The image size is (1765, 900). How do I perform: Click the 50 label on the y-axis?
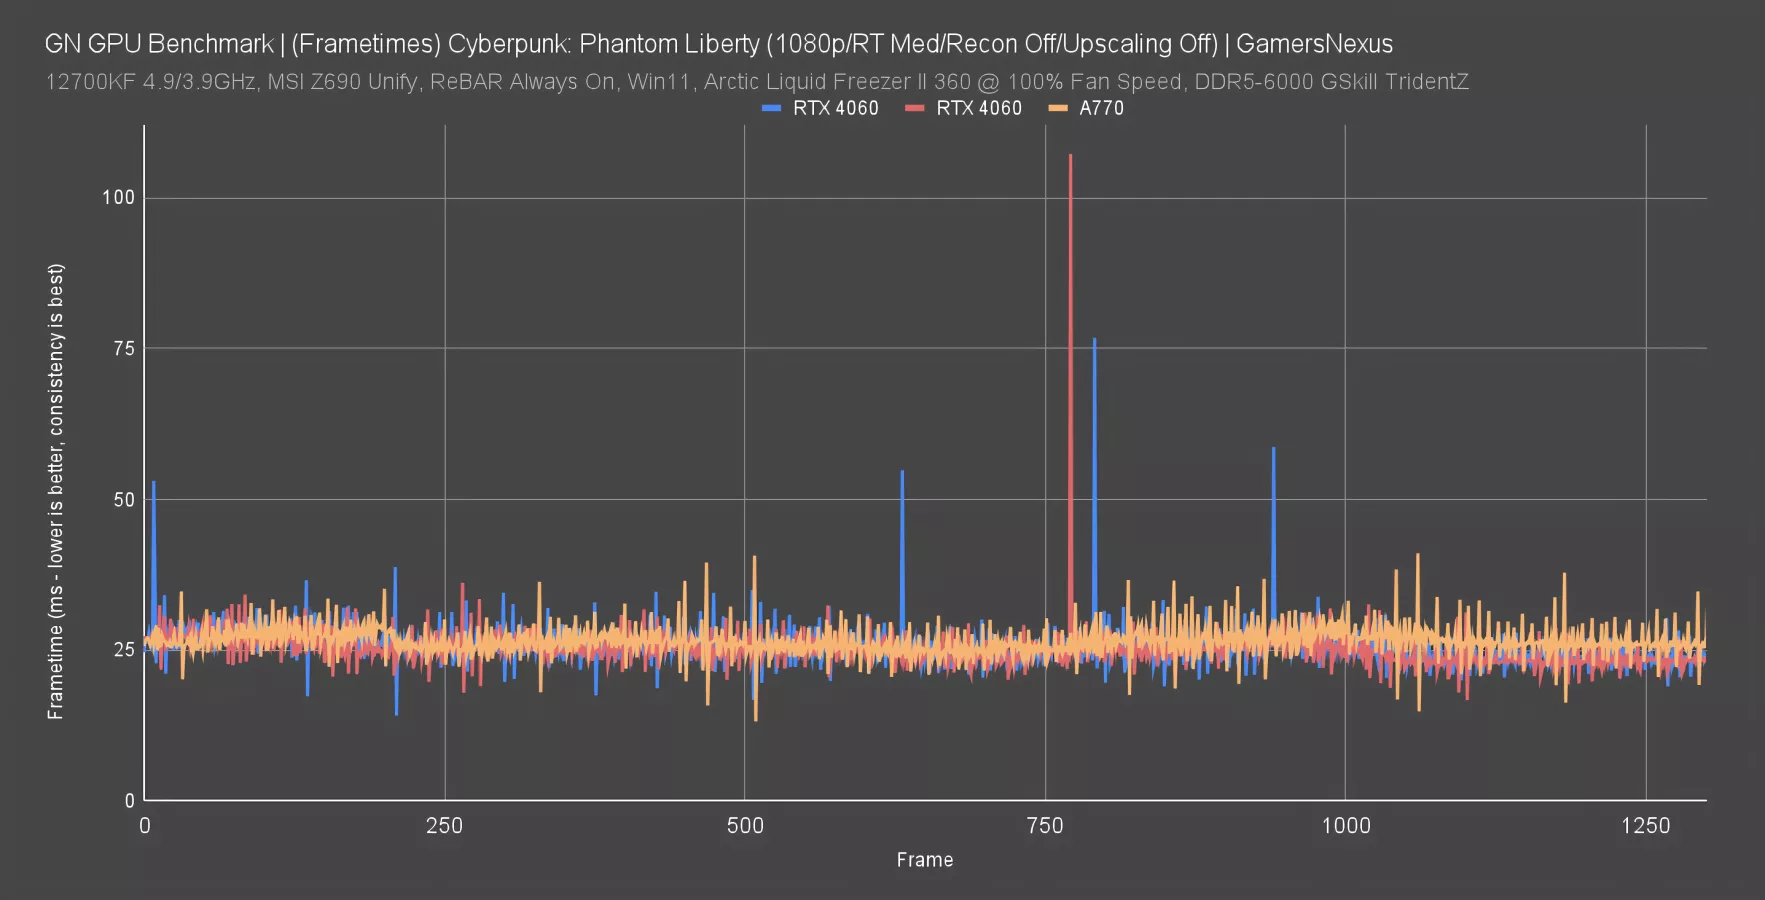pyautogui.click(x=123, y=499)
